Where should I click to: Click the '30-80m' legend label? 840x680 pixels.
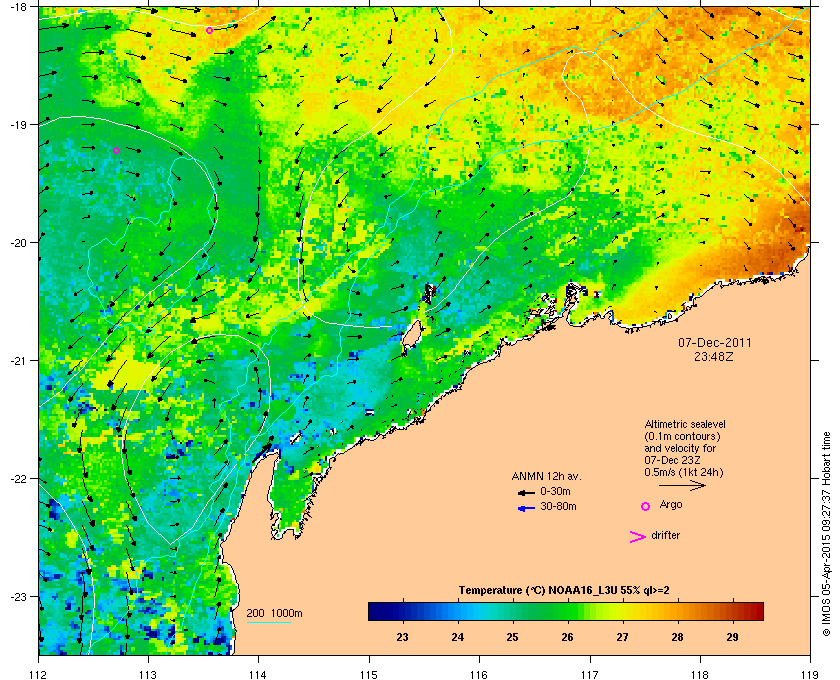558,506
